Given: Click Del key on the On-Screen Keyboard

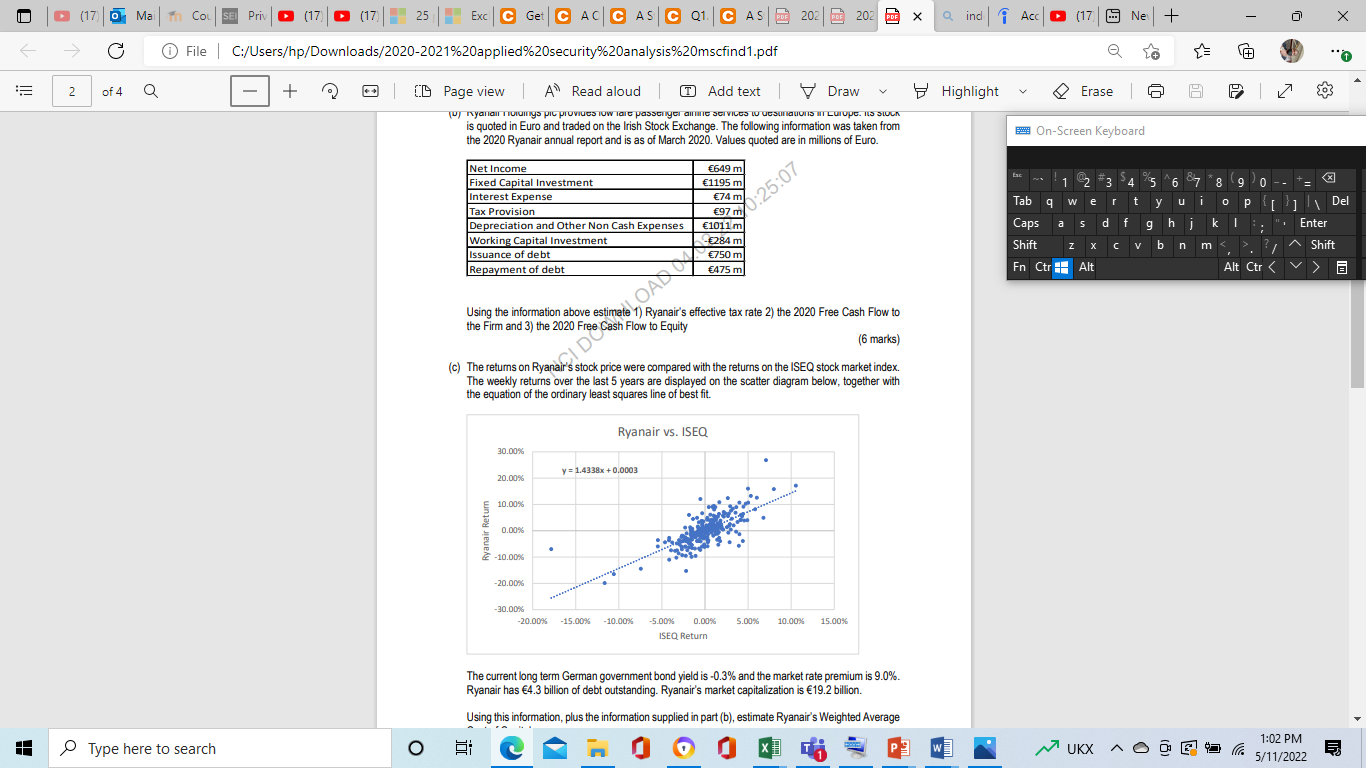Looking at the screenshot, I should [x=1340, y=201].
